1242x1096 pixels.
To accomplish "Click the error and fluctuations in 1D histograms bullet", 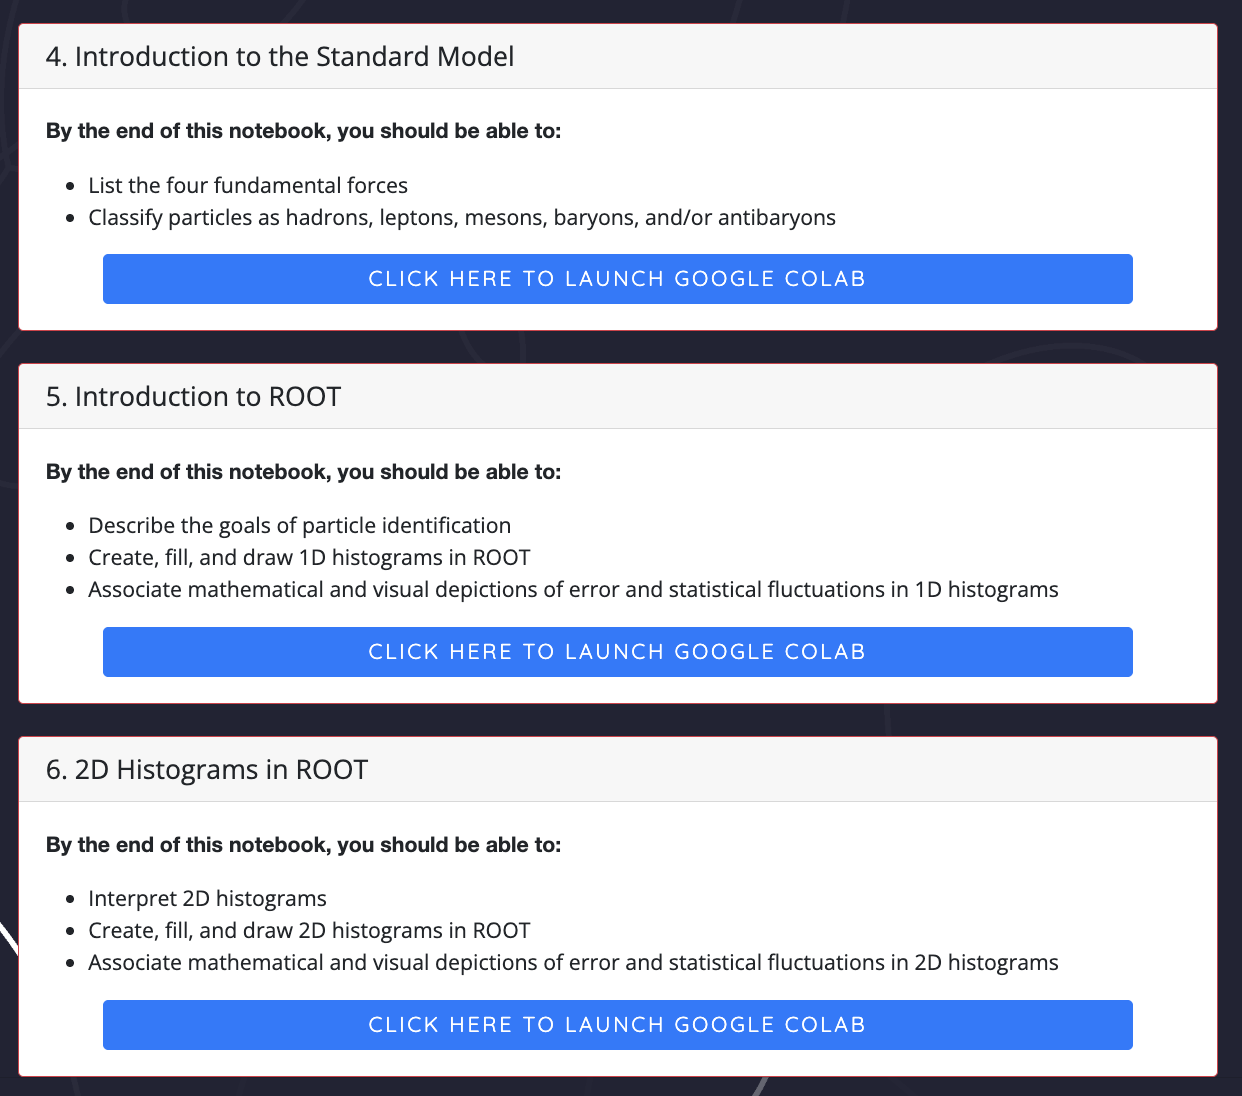I will point(573,590).
